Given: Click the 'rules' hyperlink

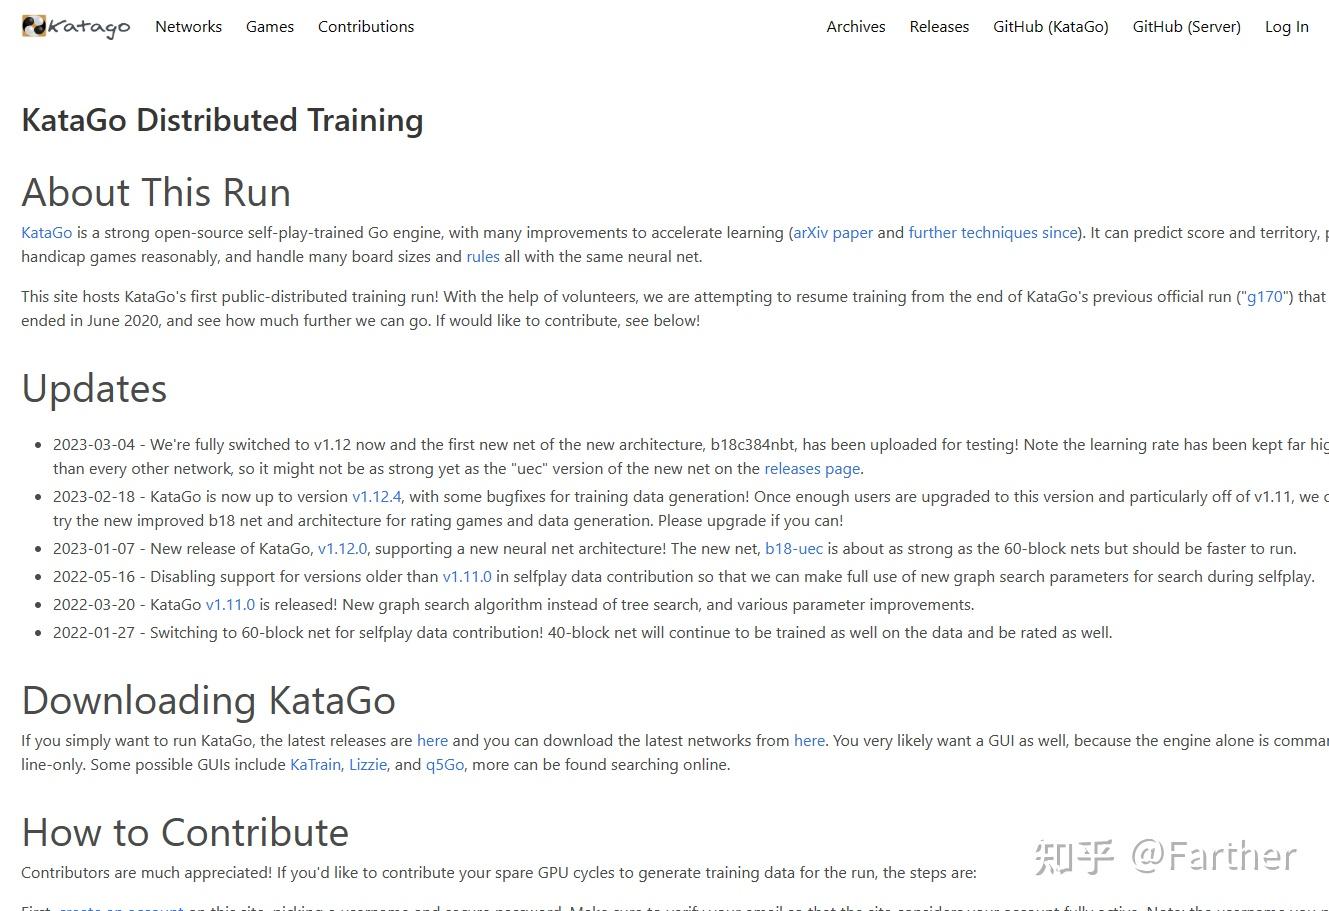Looking at the screenshot, I should (483, 256).
